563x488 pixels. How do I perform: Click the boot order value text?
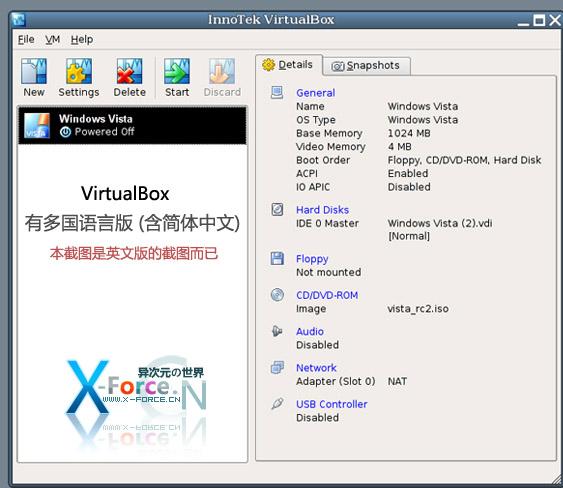pos(464,160)
